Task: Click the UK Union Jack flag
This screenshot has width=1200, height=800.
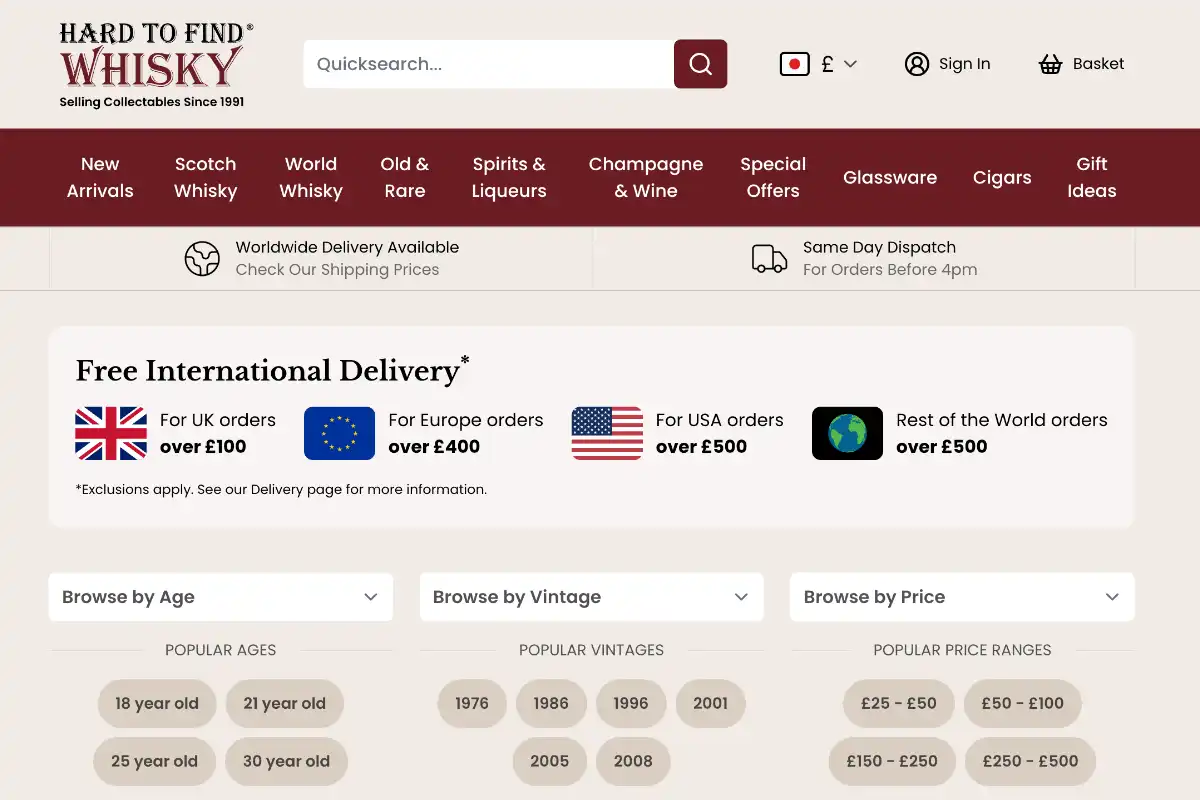Action: pyautogui.click(x=111, y=433)
